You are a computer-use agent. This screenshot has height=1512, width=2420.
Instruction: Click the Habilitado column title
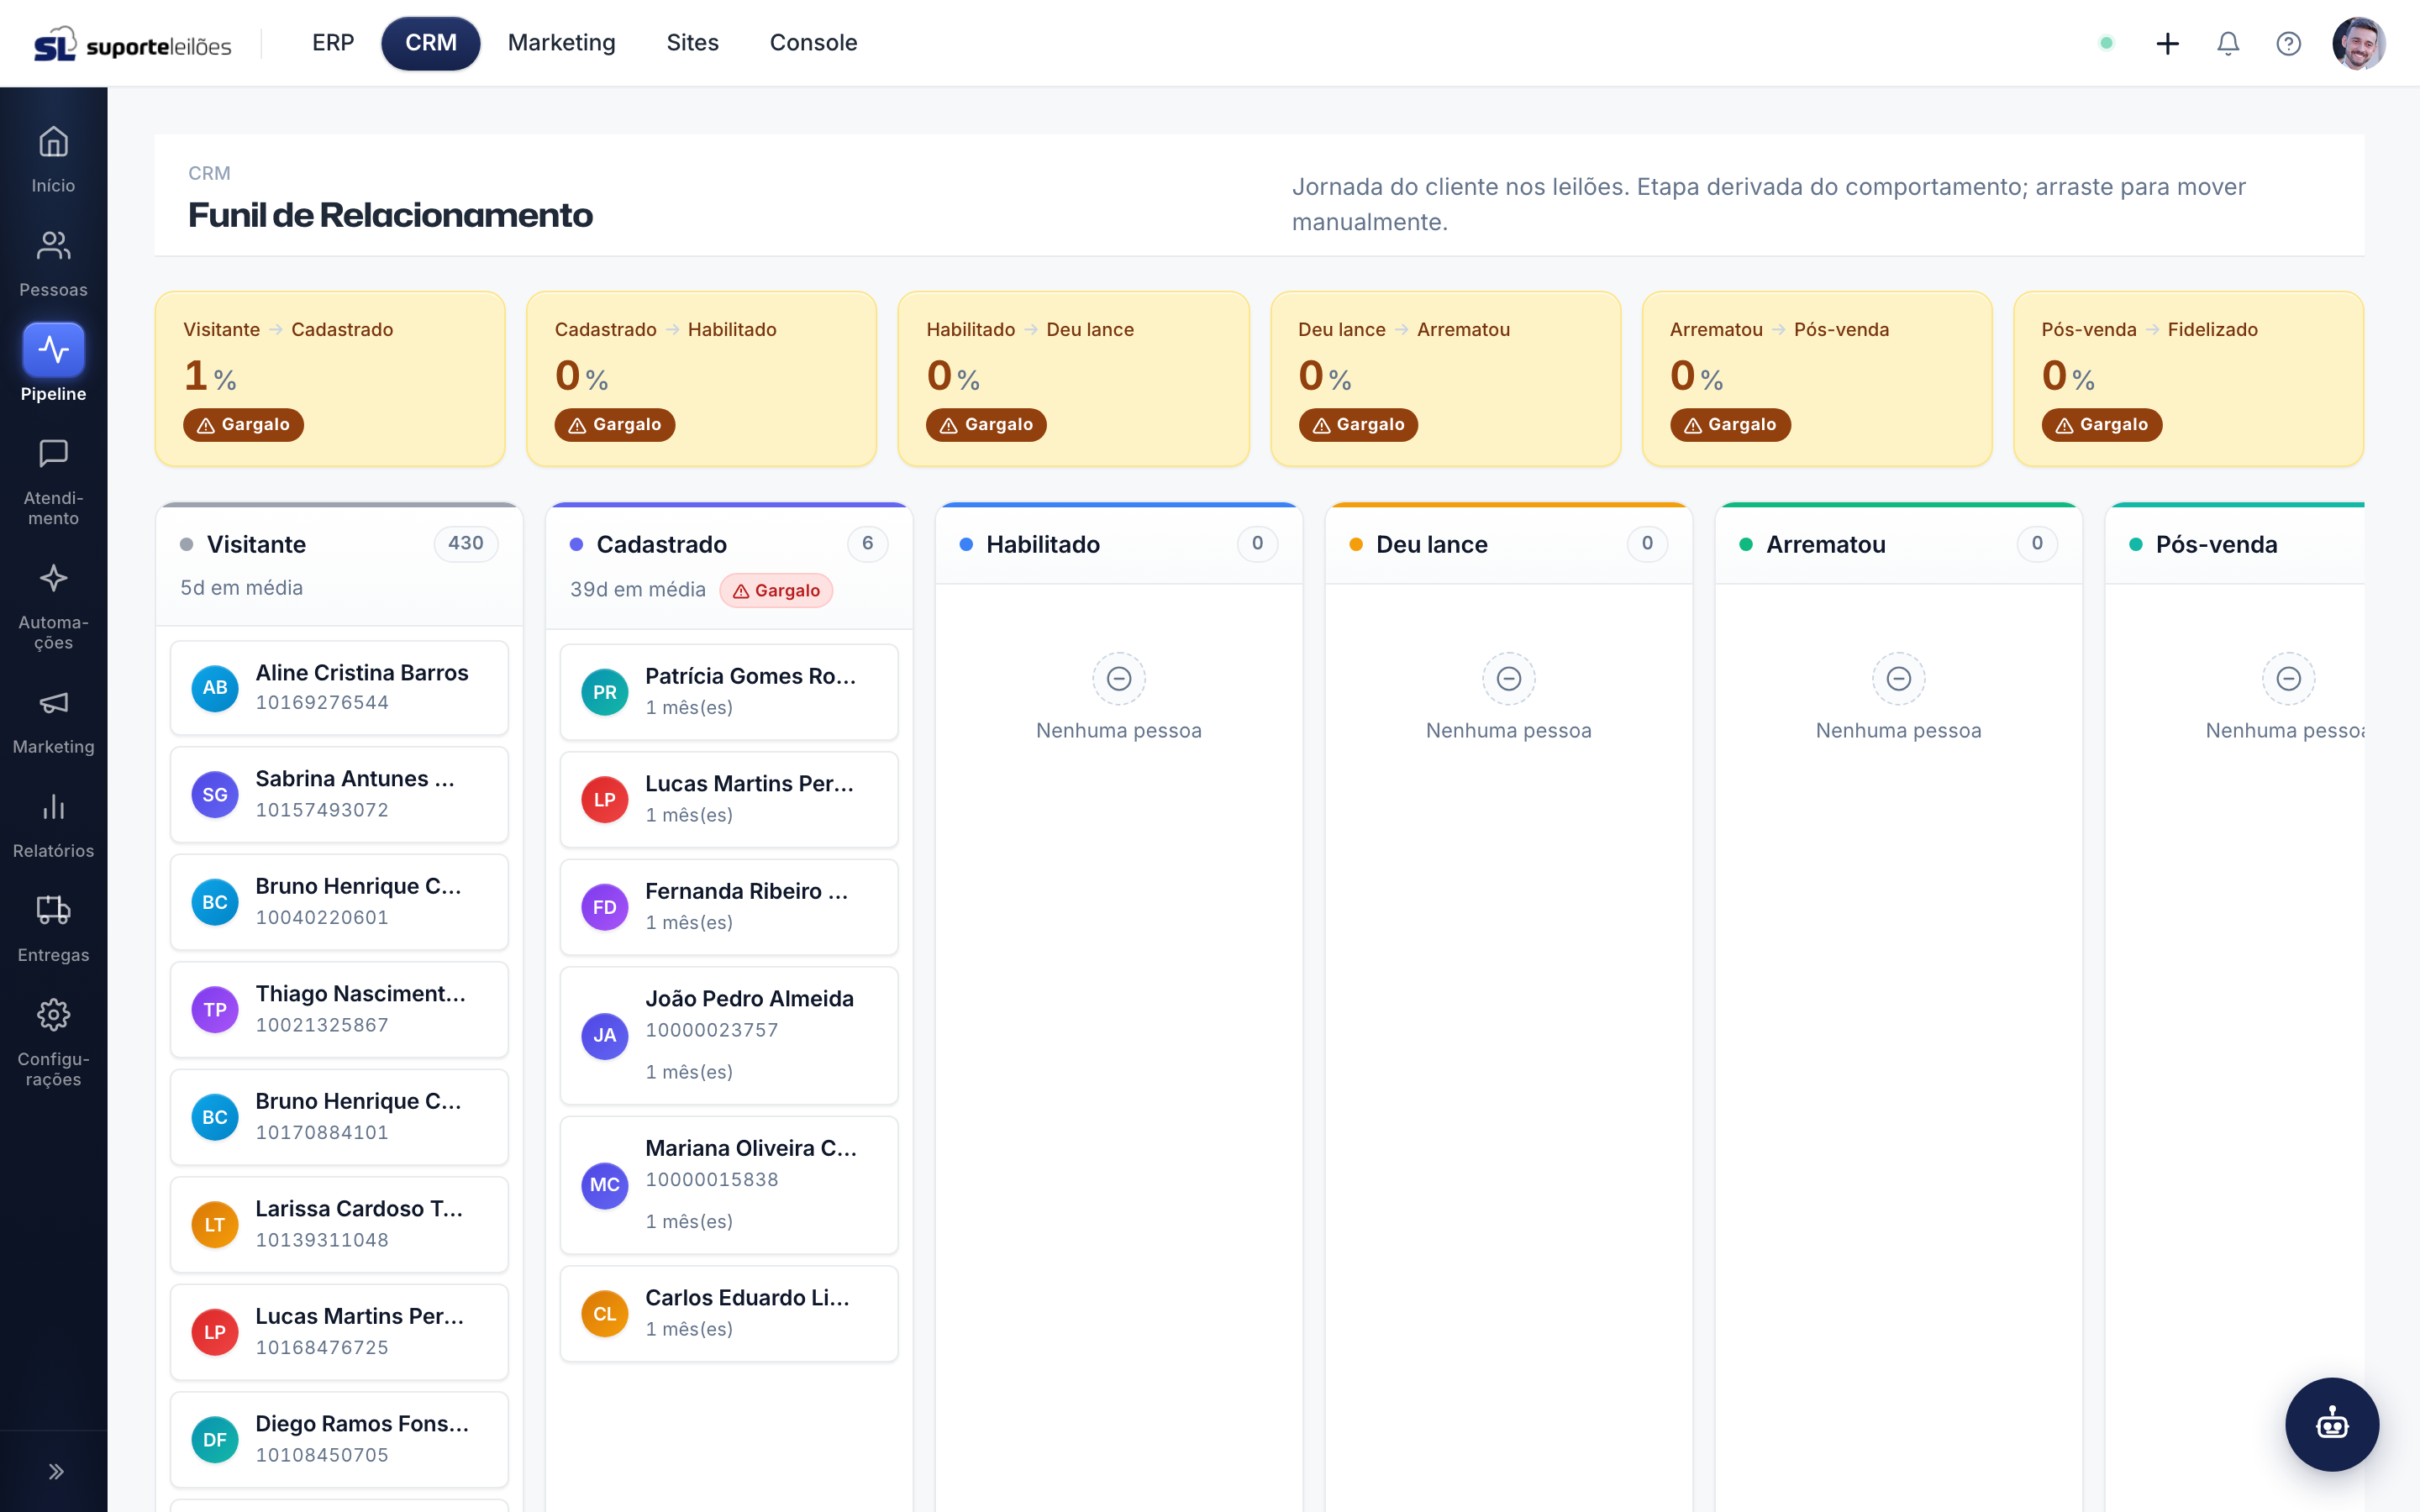point(1043,545)
